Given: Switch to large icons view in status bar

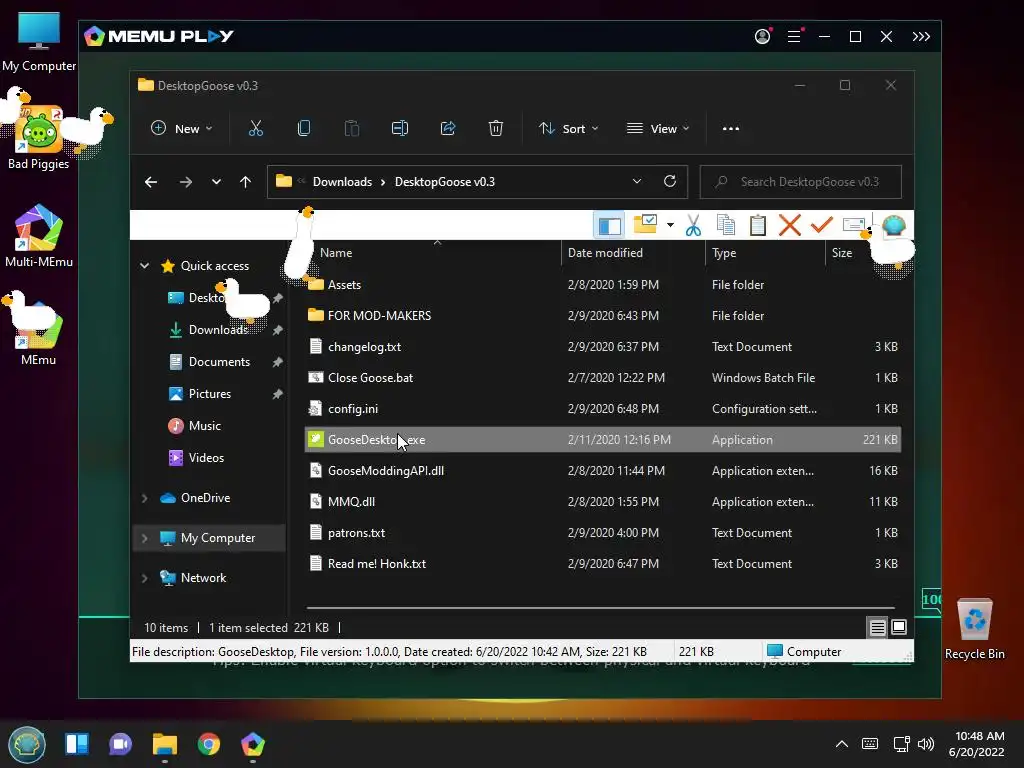Looking at the screenshot, I should pos(899,628).
